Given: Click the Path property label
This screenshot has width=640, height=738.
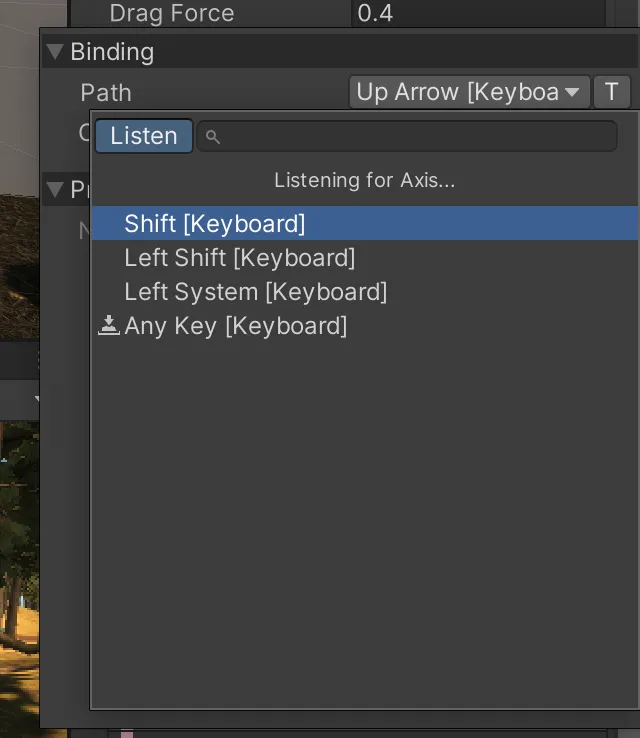Looking at the screenshot, I should click(x=106, y=92).
